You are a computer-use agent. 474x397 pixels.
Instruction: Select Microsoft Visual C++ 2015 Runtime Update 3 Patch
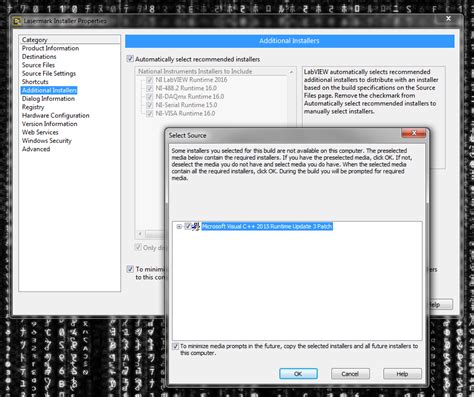click(267, 227)
